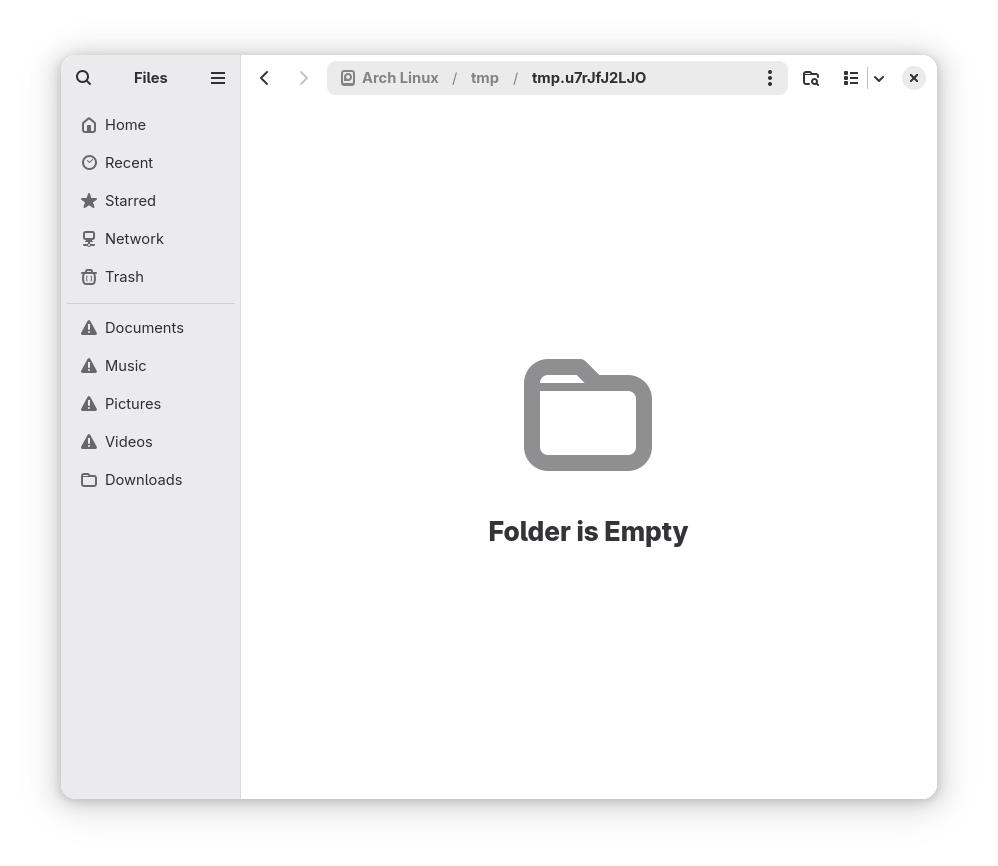This screenshot has height=866, width=998.
Task: Open the Starred sidebar entry
Action: click(x=151, y=201)
